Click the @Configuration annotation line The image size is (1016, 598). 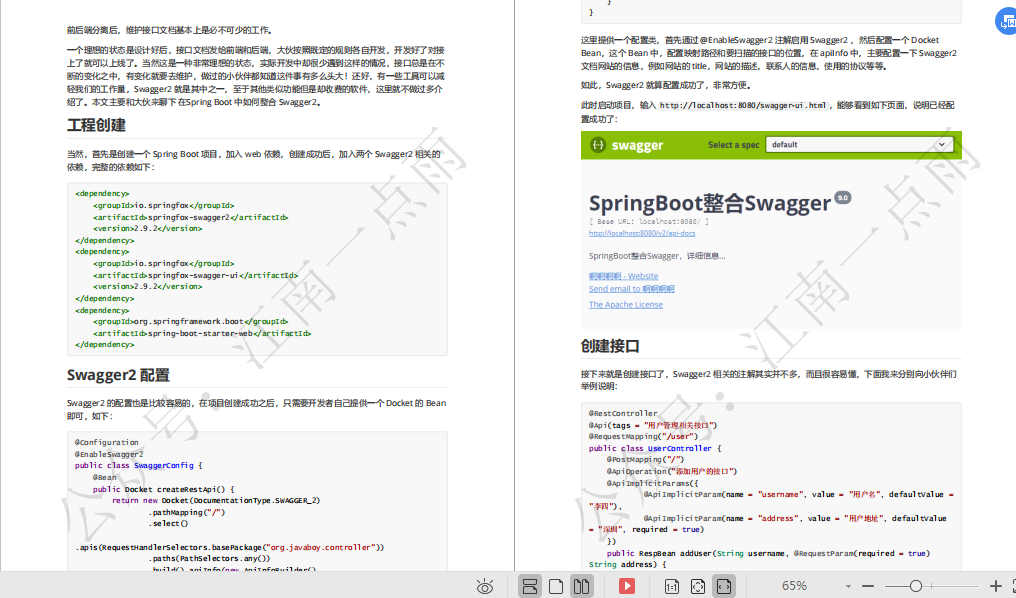point(106,443)
